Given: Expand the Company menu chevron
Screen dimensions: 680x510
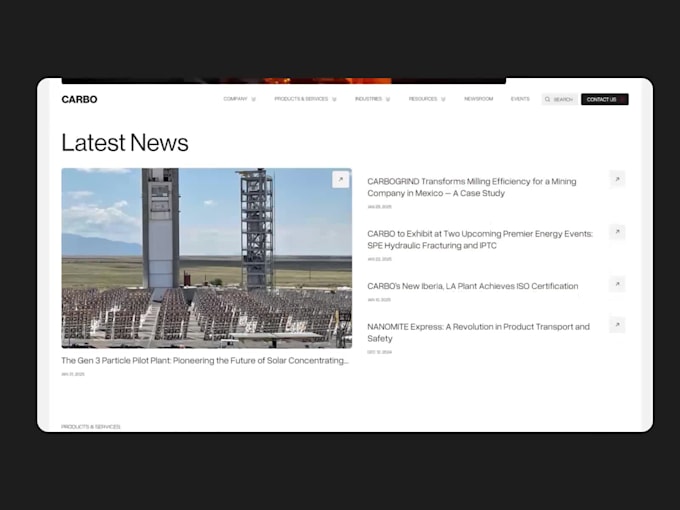Looking at the screenshot, I should [254, 99].
